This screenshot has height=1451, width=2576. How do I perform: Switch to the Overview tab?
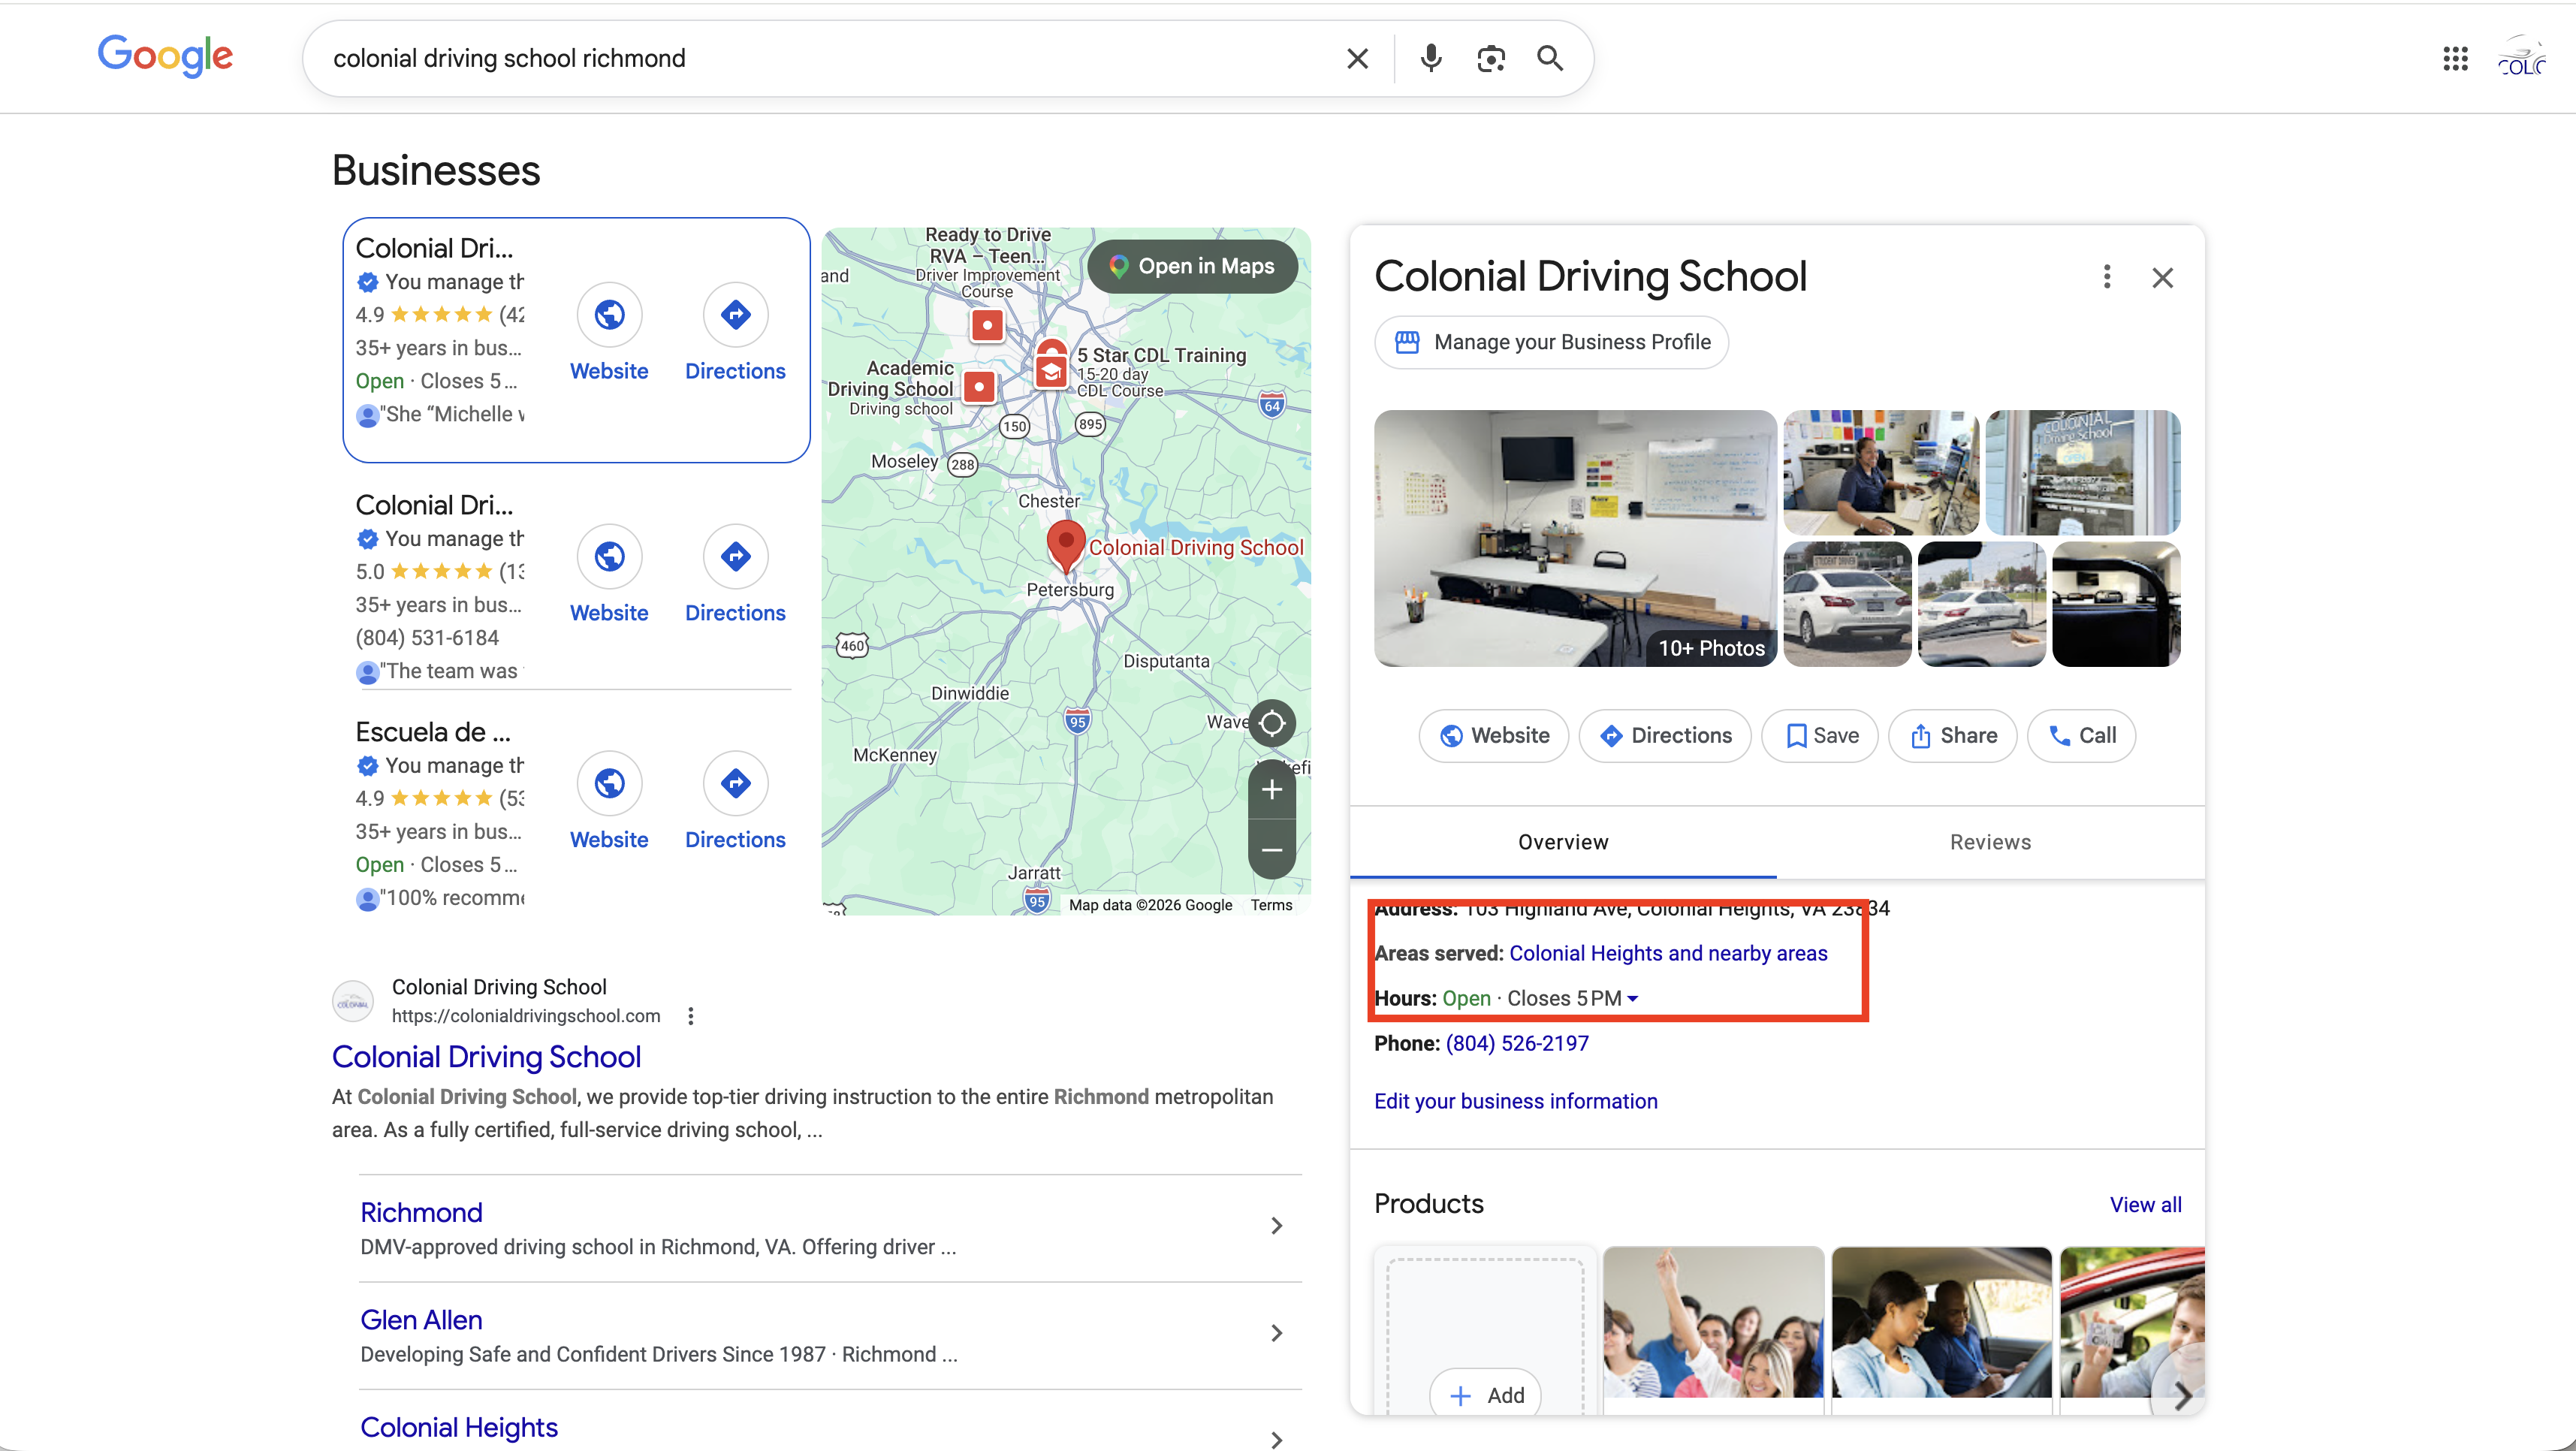1563,843
